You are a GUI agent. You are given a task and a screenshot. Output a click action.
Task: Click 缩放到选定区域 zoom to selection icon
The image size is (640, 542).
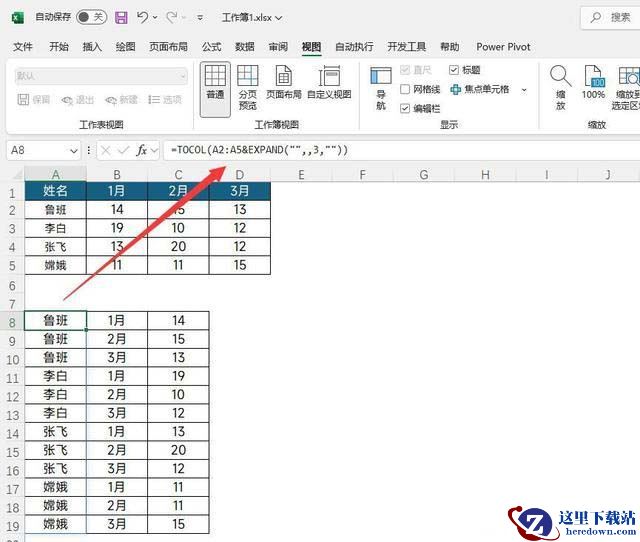point(626,87)
